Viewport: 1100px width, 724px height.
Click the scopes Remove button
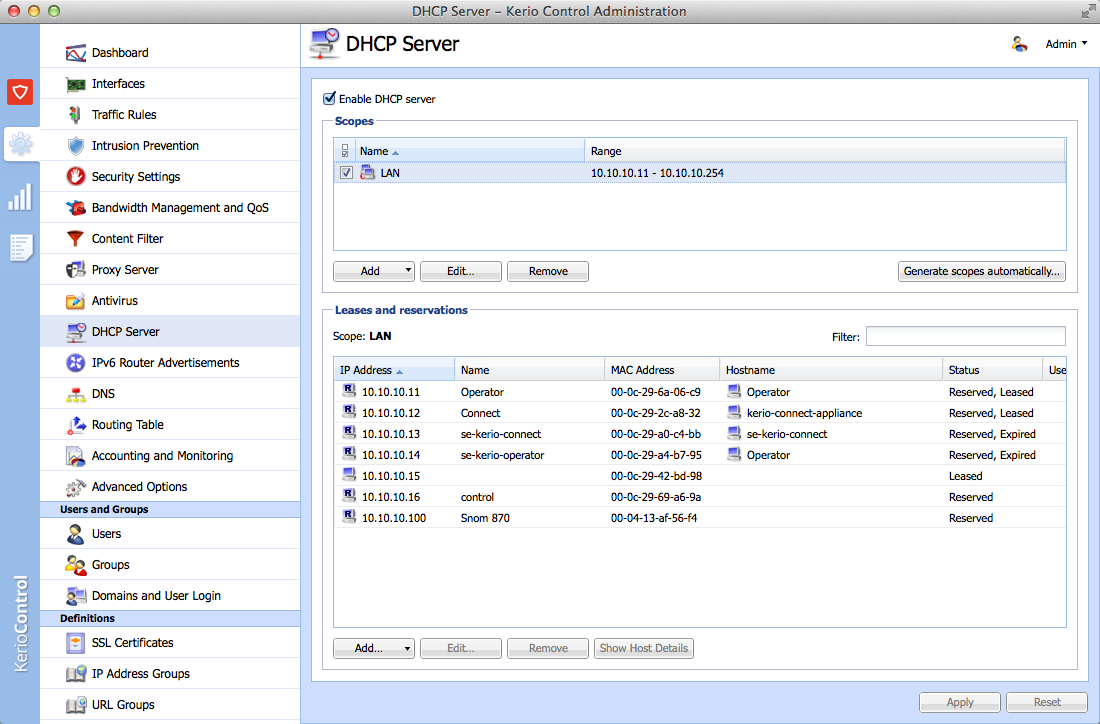pos(548,272)
